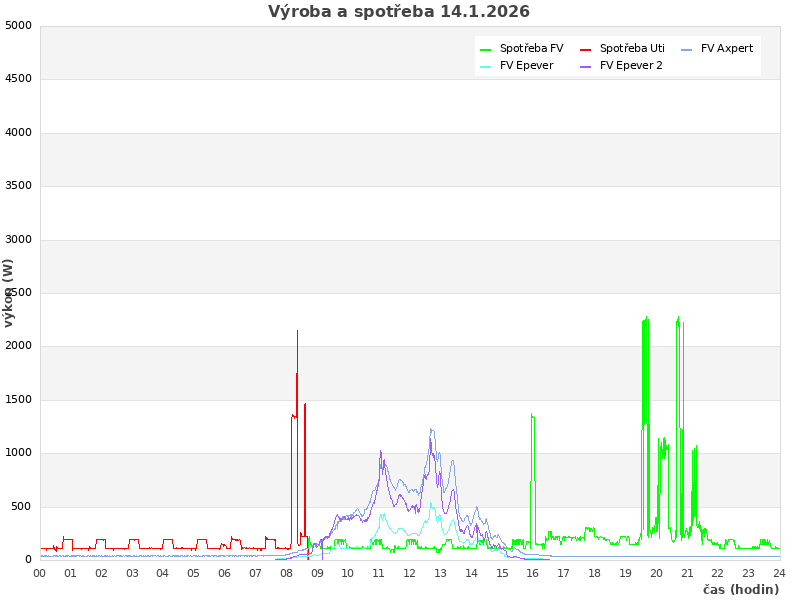
Task: Toggle the FV Axpert legend label
Action: pyautogui.click(x=727, y=49)
